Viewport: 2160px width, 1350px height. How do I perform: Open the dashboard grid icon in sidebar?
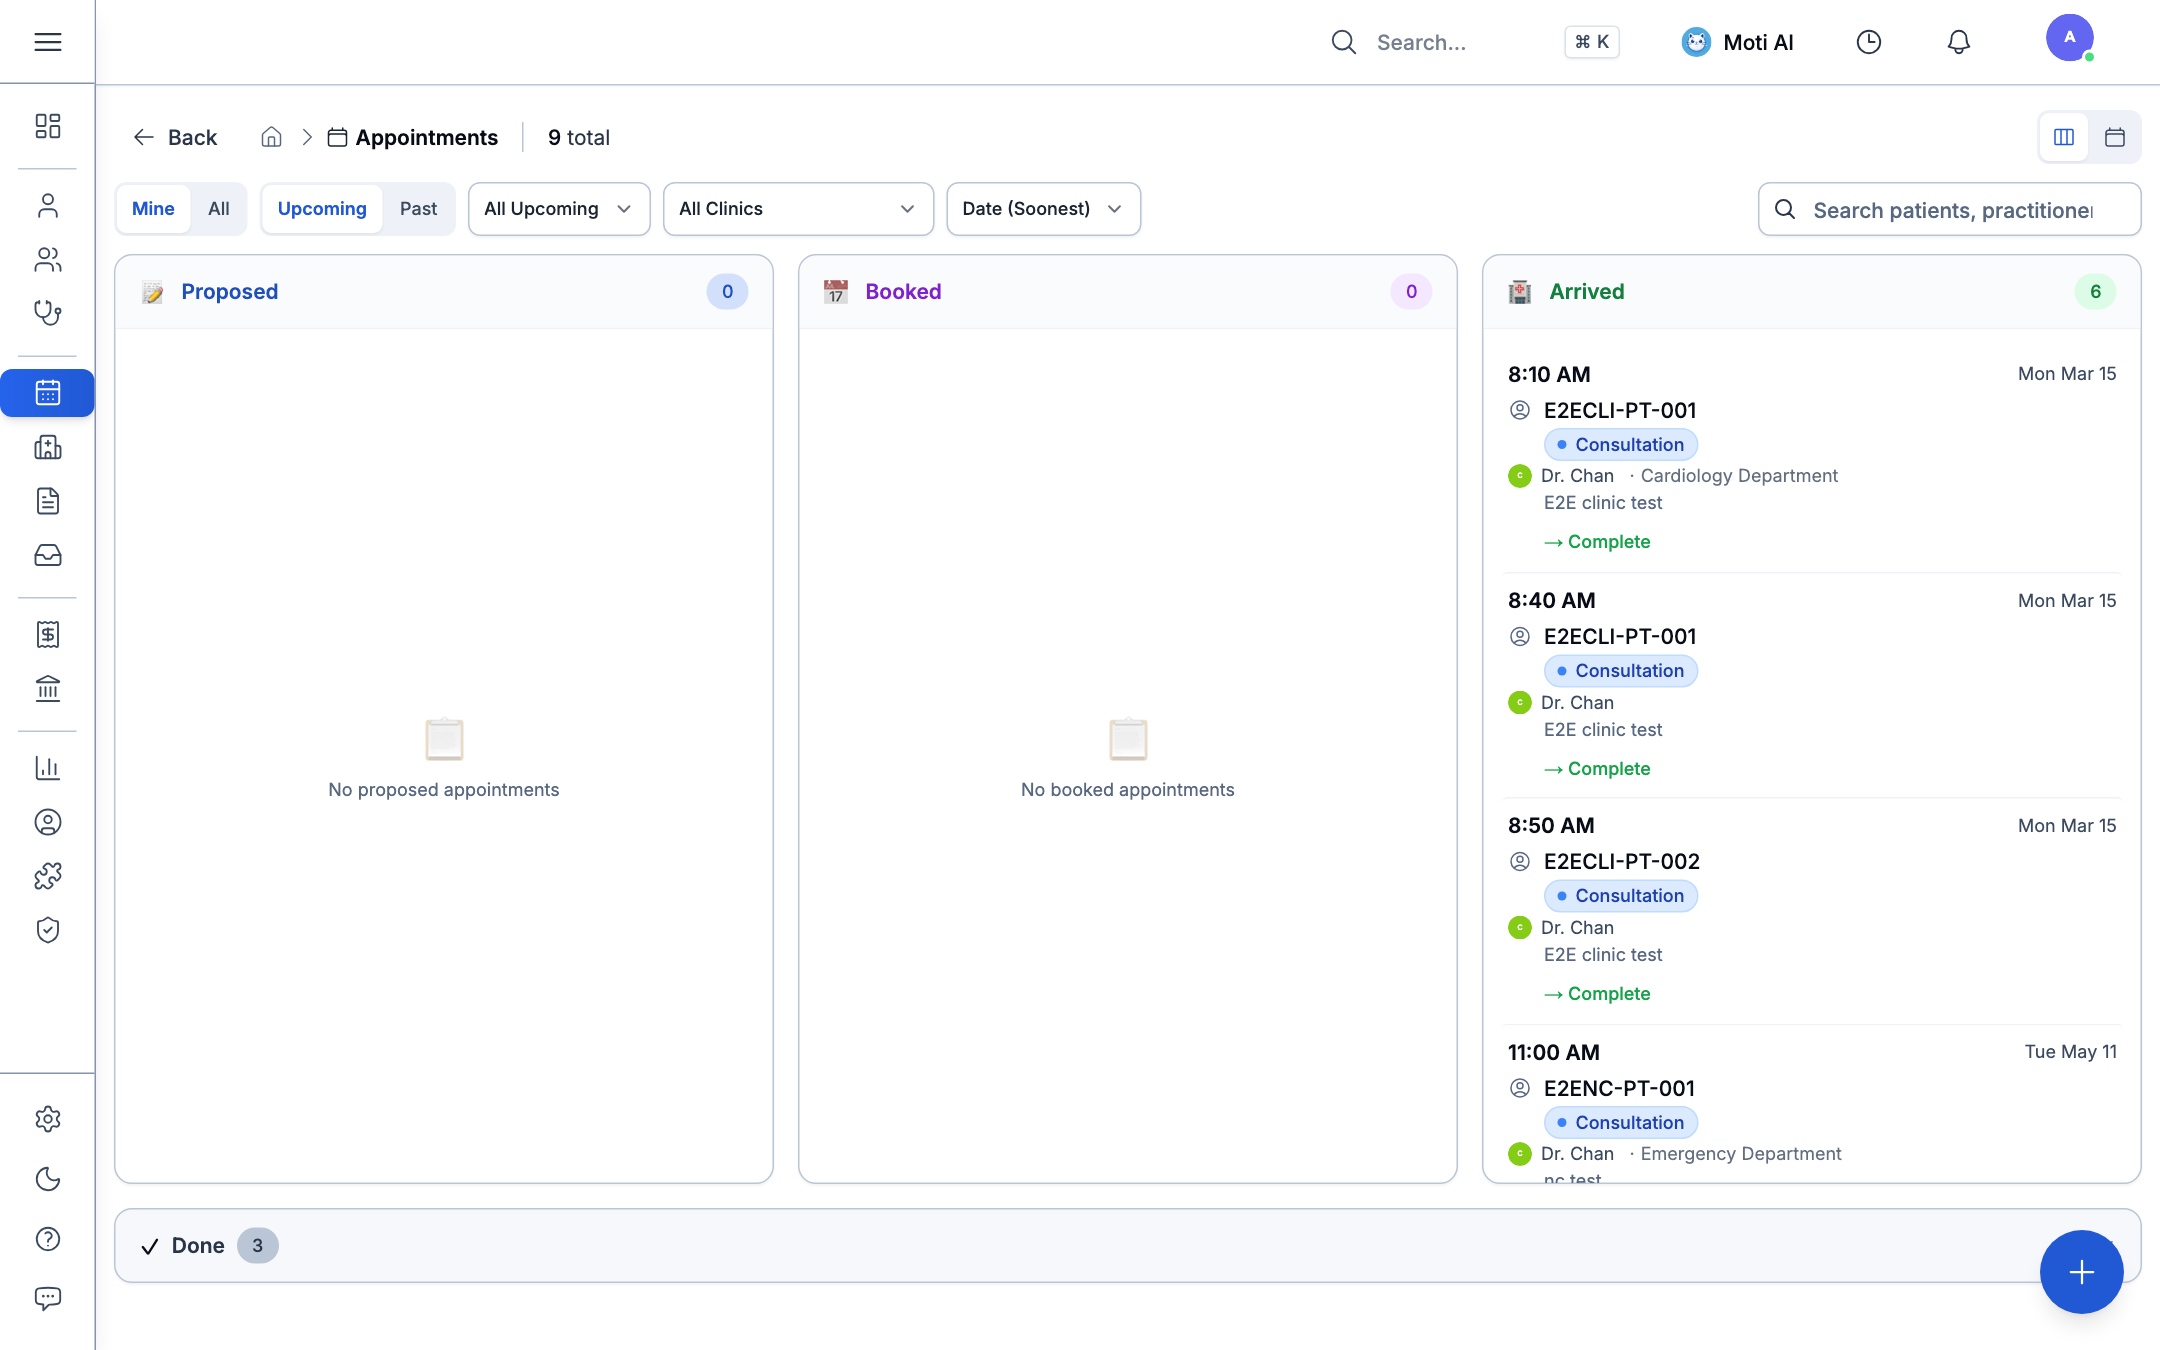click(47, 126)
